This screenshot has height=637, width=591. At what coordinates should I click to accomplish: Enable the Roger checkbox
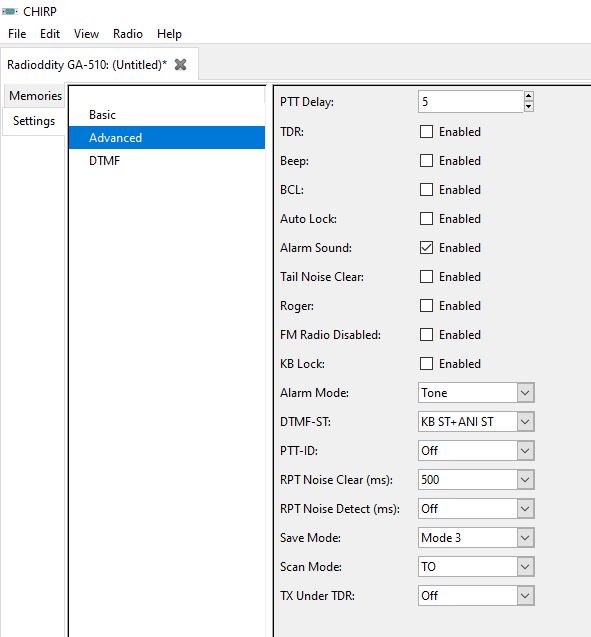tap(426, 306)
